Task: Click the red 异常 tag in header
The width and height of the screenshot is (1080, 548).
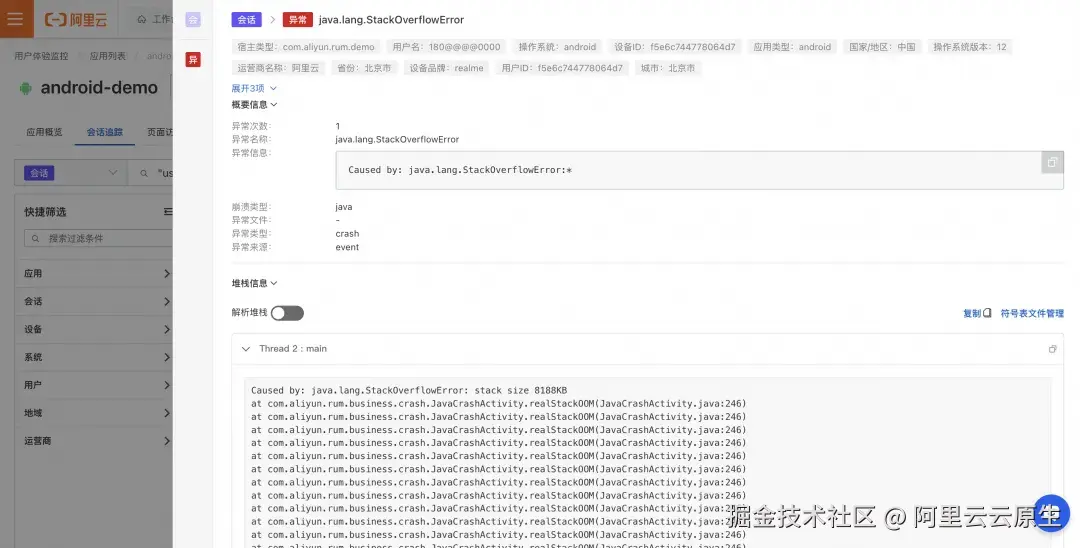Action: (298, 20)
